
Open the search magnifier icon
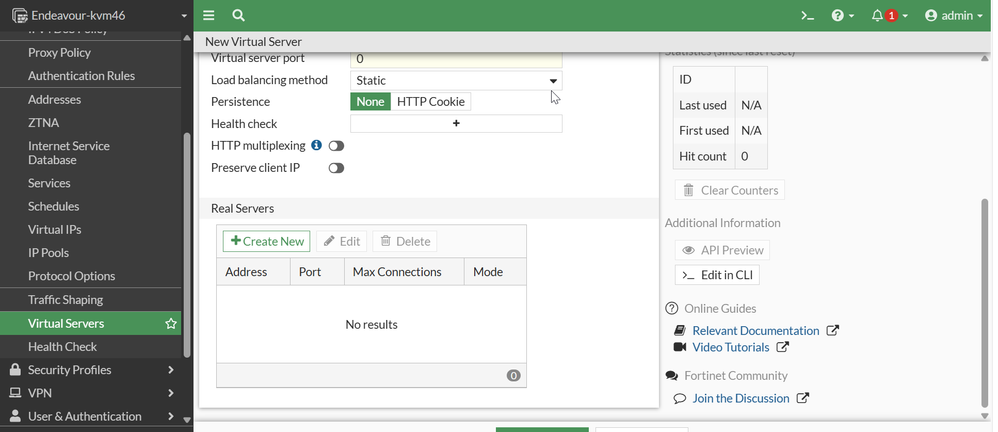click(x=238, y=16)
